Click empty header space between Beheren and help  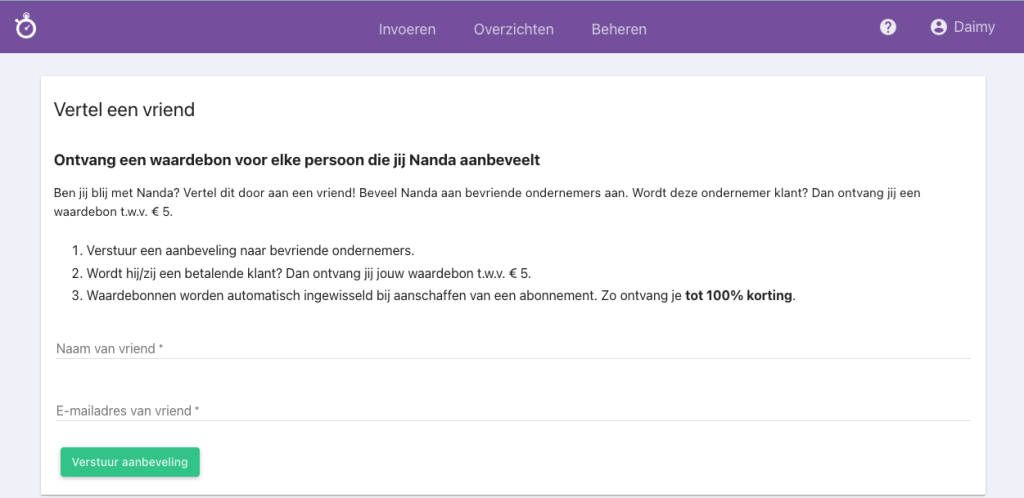coord(760,28)
